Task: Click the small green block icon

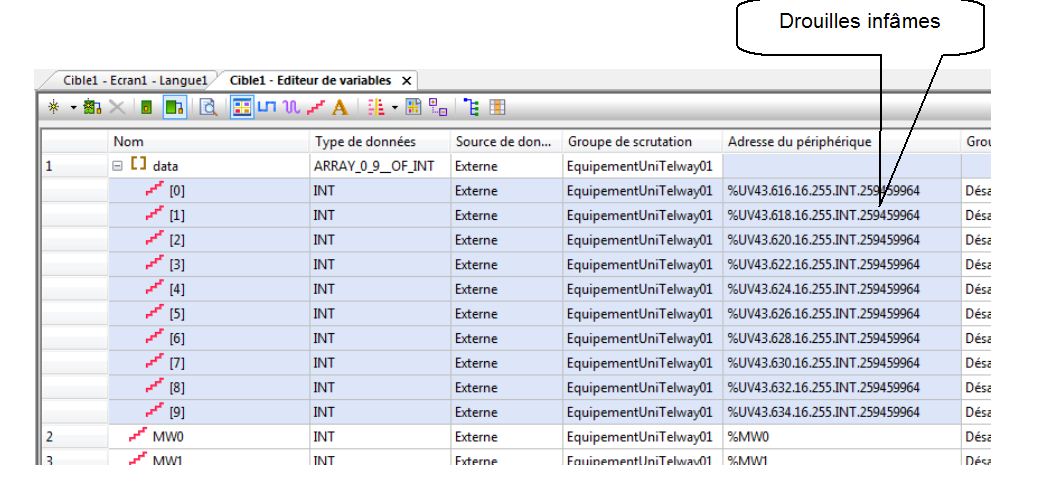Action: [x=146, y=107]
